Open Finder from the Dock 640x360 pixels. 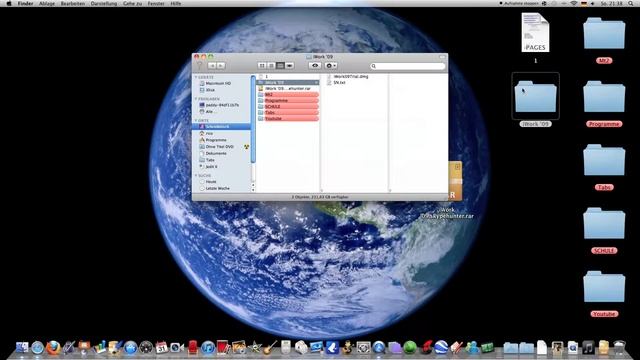click(x=22, y=347)
